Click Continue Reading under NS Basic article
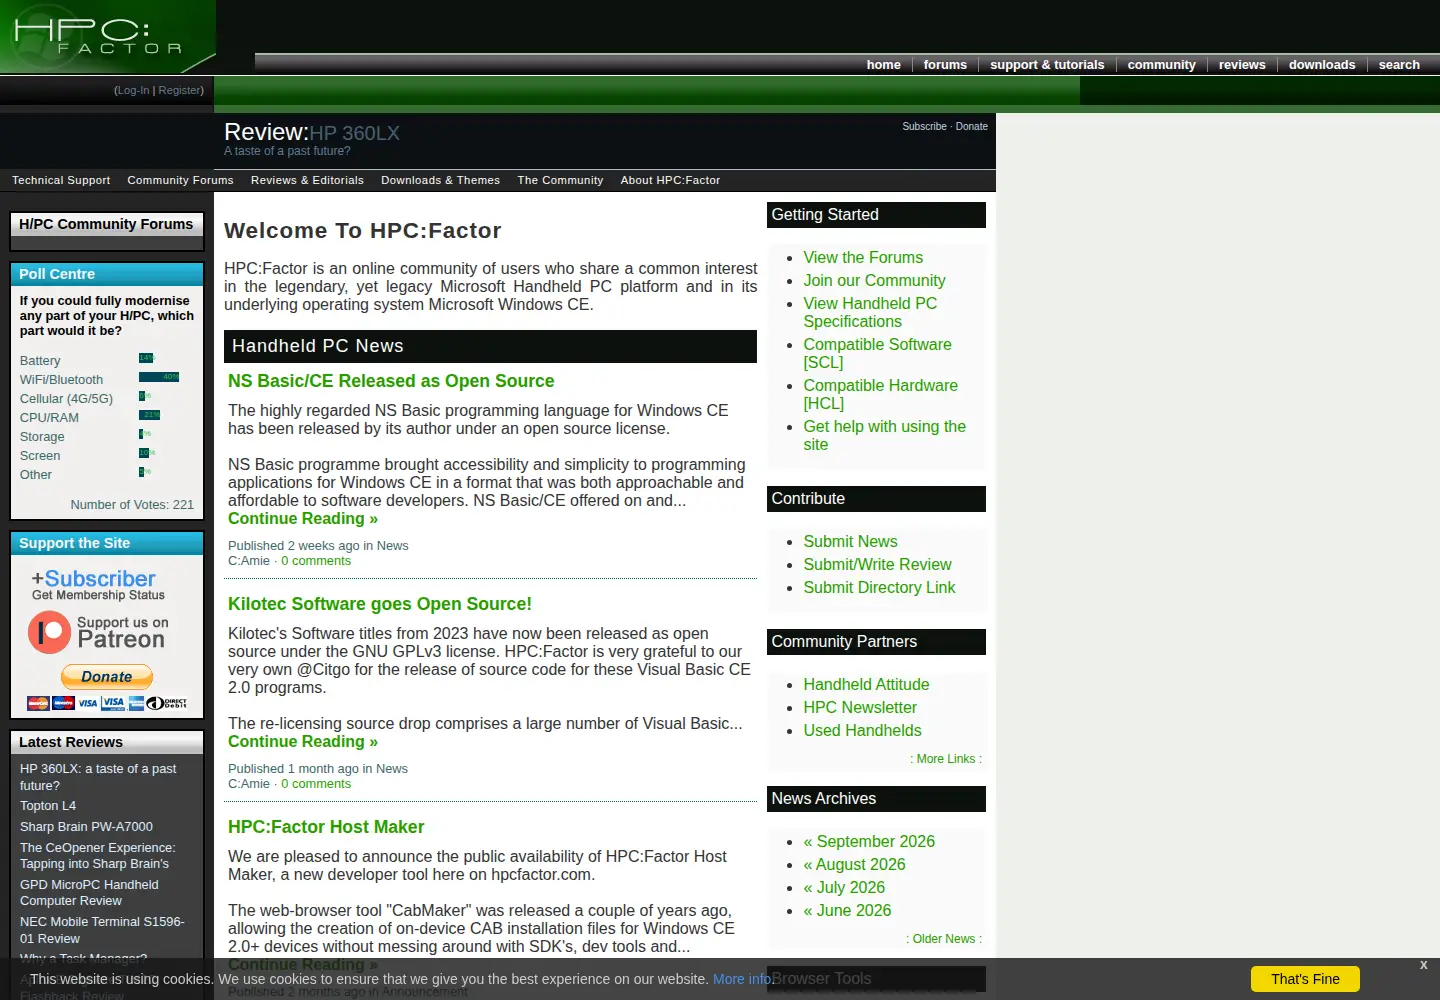Viewport: 1440px width, 1000px height. (303, 519)
